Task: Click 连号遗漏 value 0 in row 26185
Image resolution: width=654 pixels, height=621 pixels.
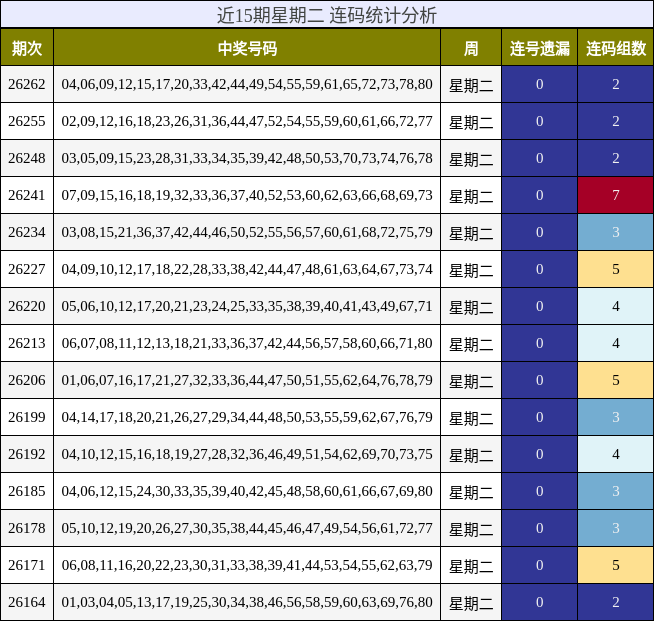Action: click(539, 491)
